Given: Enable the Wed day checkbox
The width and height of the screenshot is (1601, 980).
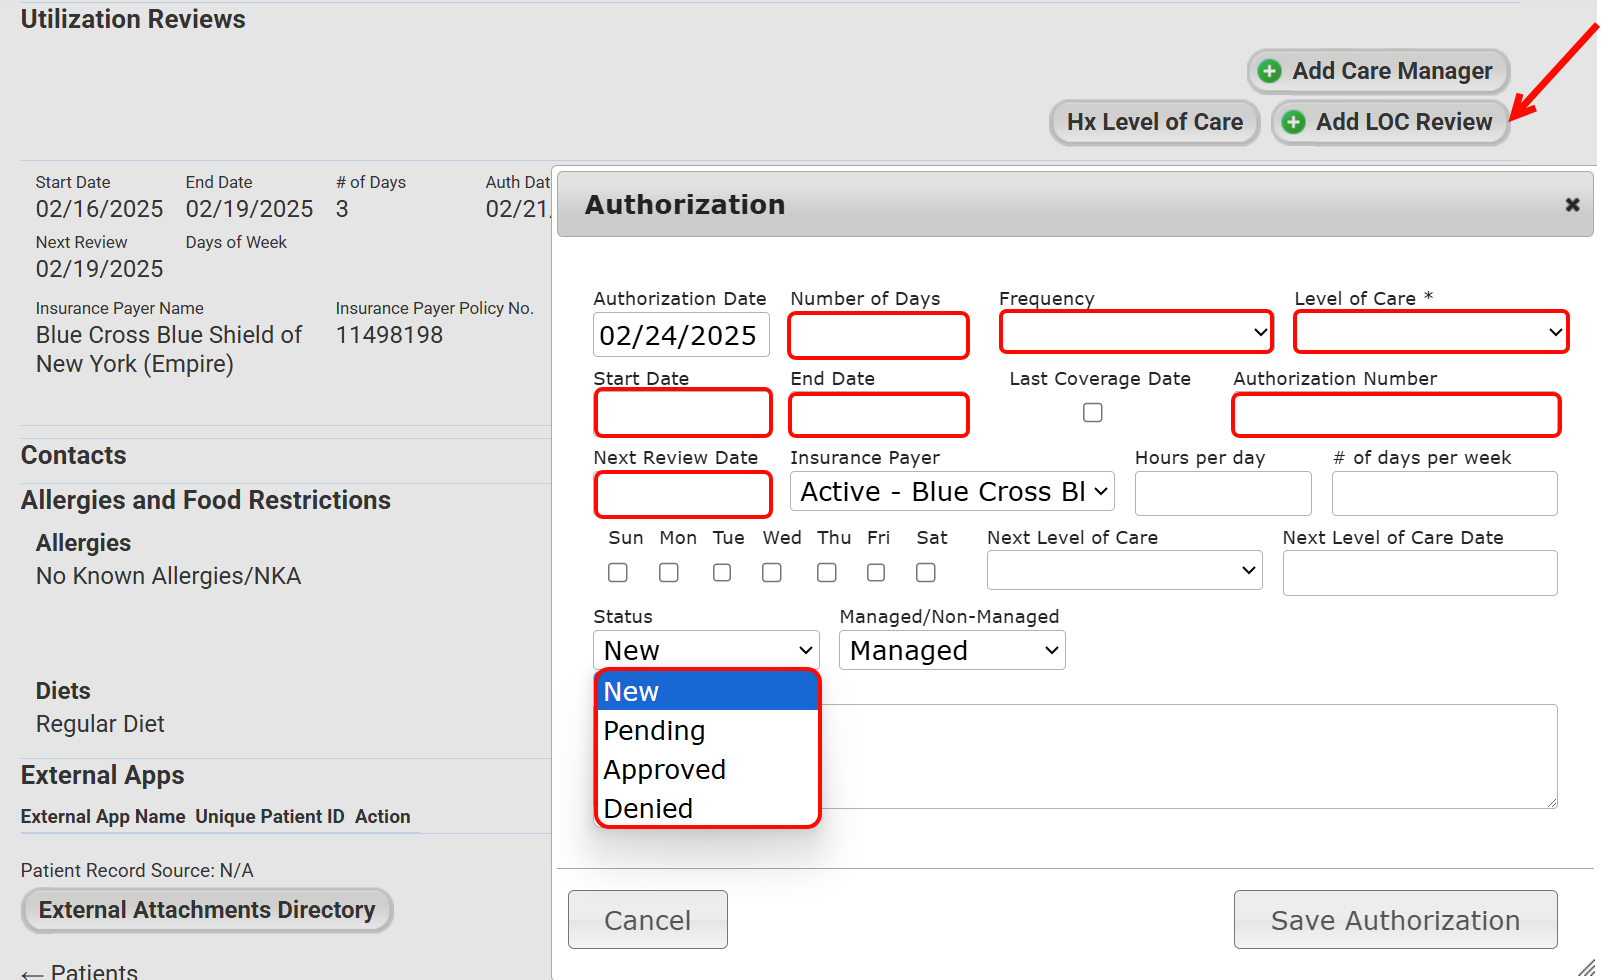Looking at the screenshot, I should (x=771, y=572).
